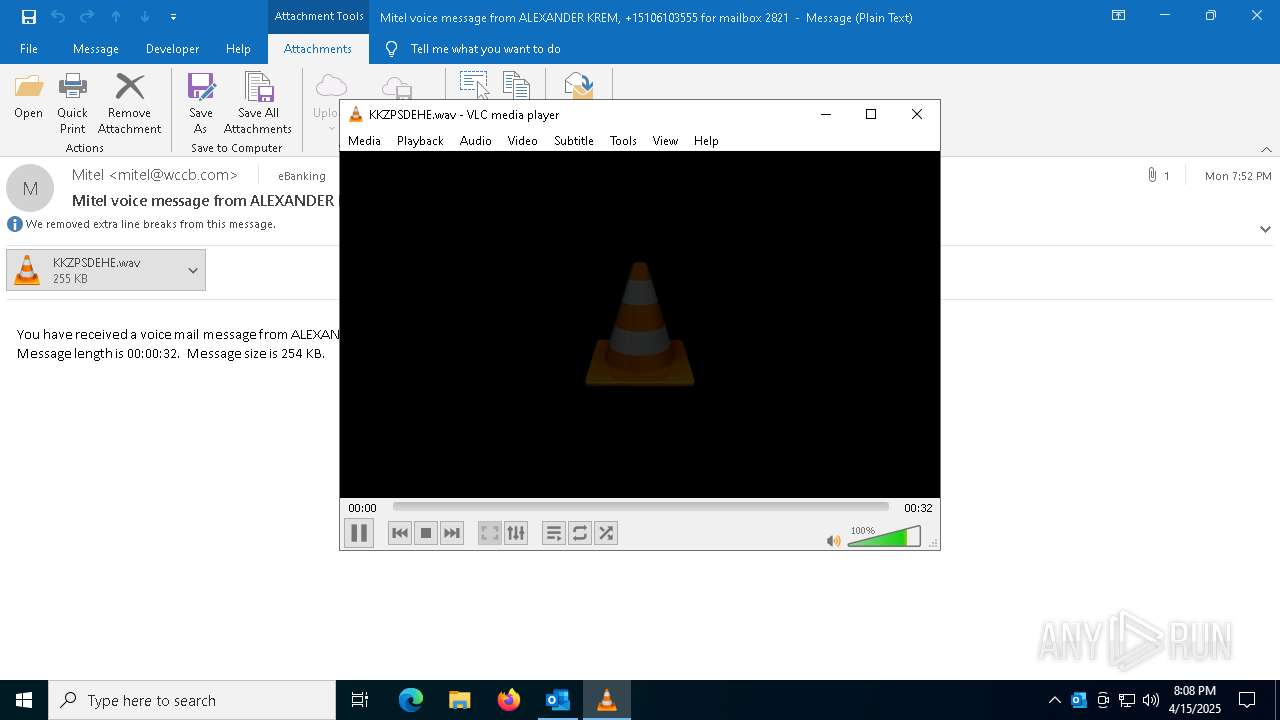This screenshot has height=720, width=1280.
Task: Expand the Customize Quick Access Toolbar dropdown
Action: click(x=173, y=17)
